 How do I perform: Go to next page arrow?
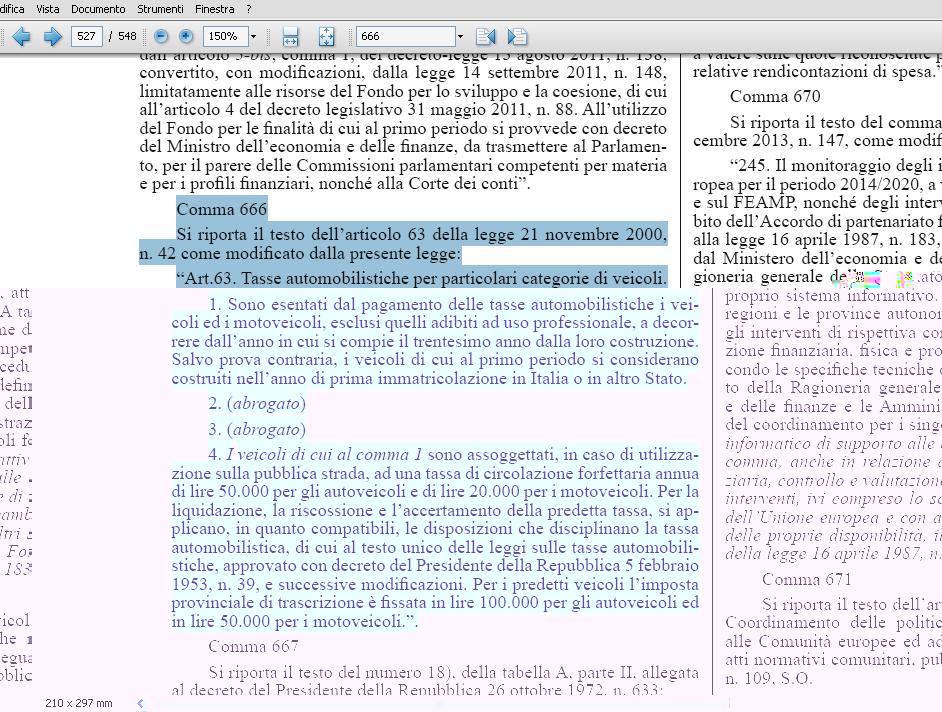pyautogui.click(x=52, y=37)
